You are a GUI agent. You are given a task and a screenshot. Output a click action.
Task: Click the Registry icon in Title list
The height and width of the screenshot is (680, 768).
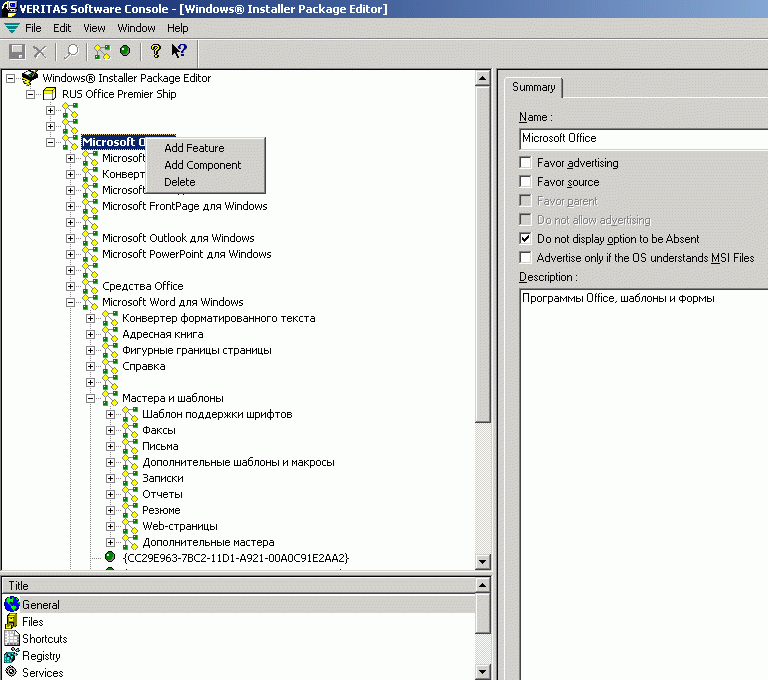(x=11, y=655)
